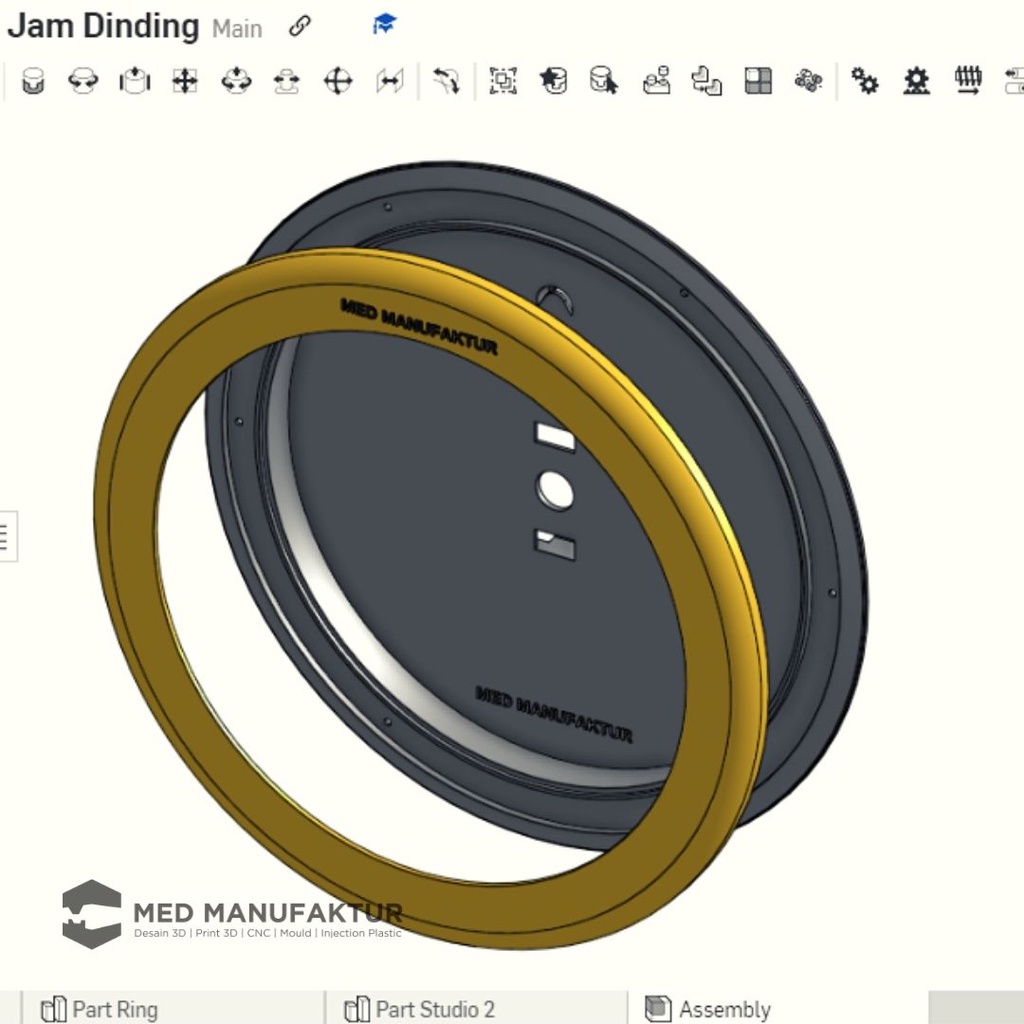Click the cylinder with cursor toolbar icon
This screenshot has height=1024, width=1024.
click(603, 81)
